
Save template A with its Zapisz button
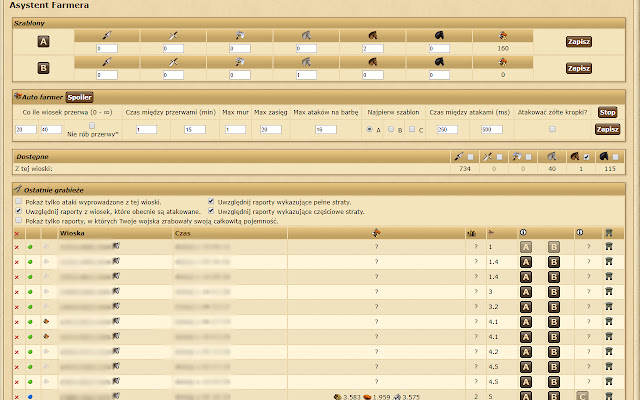579,41
